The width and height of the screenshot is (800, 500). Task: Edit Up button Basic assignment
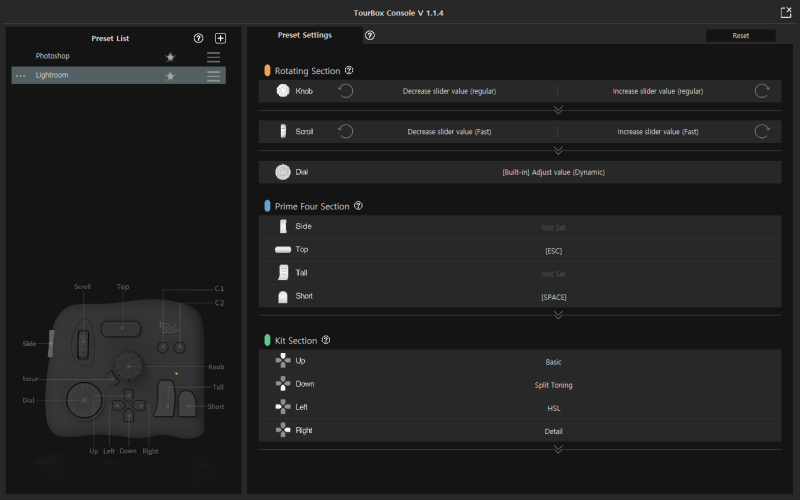(x=554, y=362)
